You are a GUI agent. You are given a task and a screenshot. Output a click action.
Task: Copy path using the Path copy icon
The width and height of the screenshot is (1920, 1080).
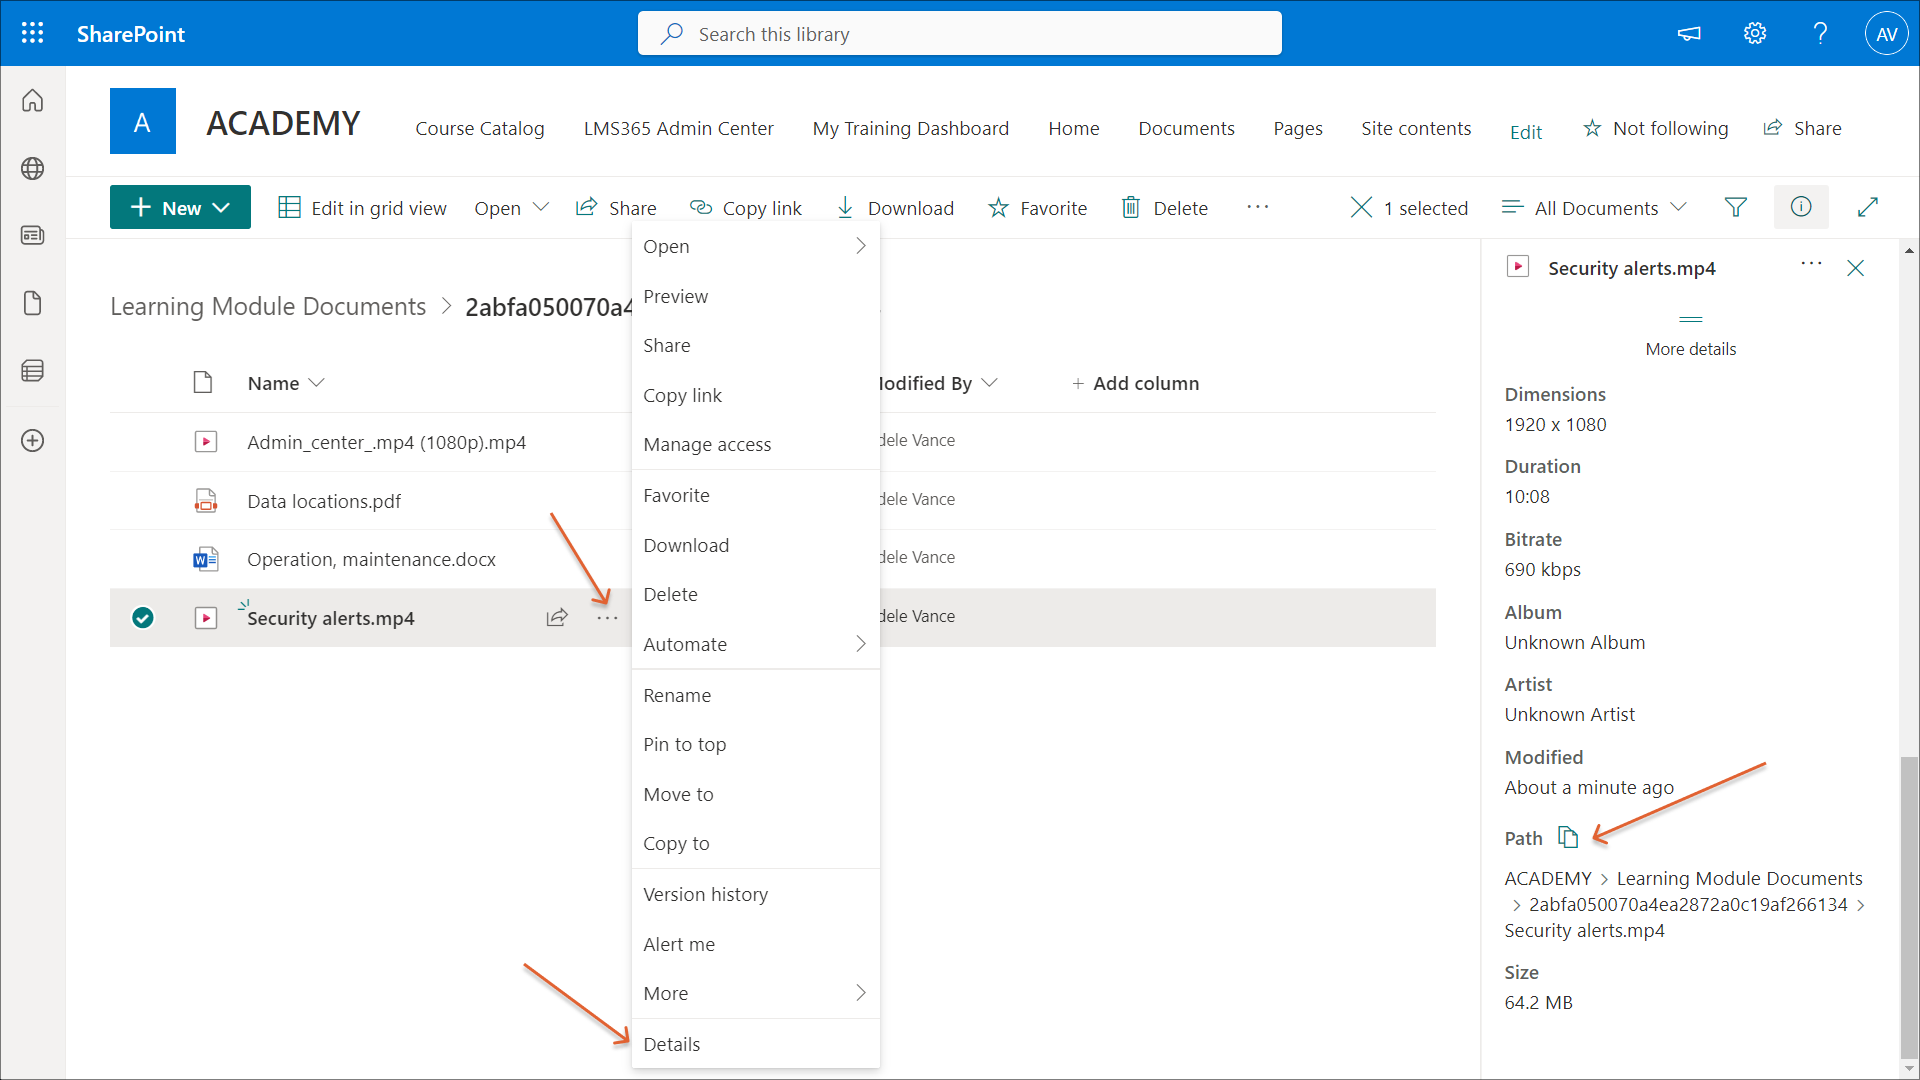(1568, 837)
